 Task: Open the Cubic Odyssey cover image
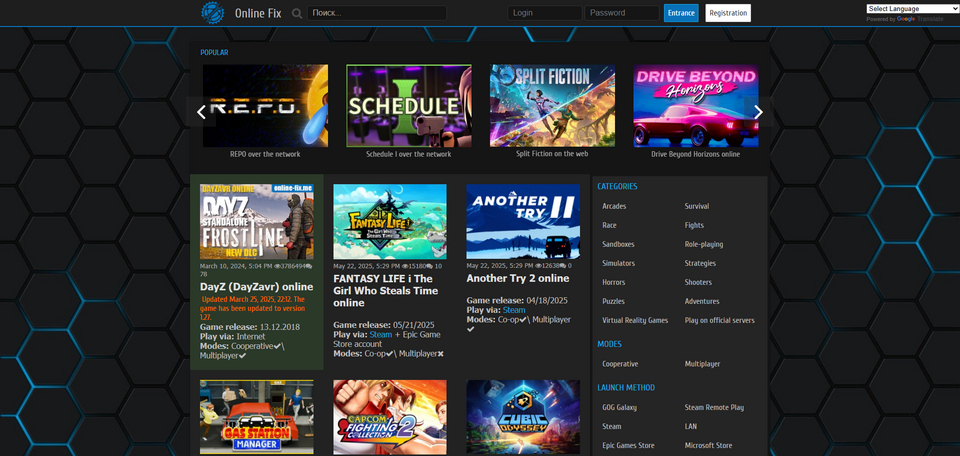(523, 417)
